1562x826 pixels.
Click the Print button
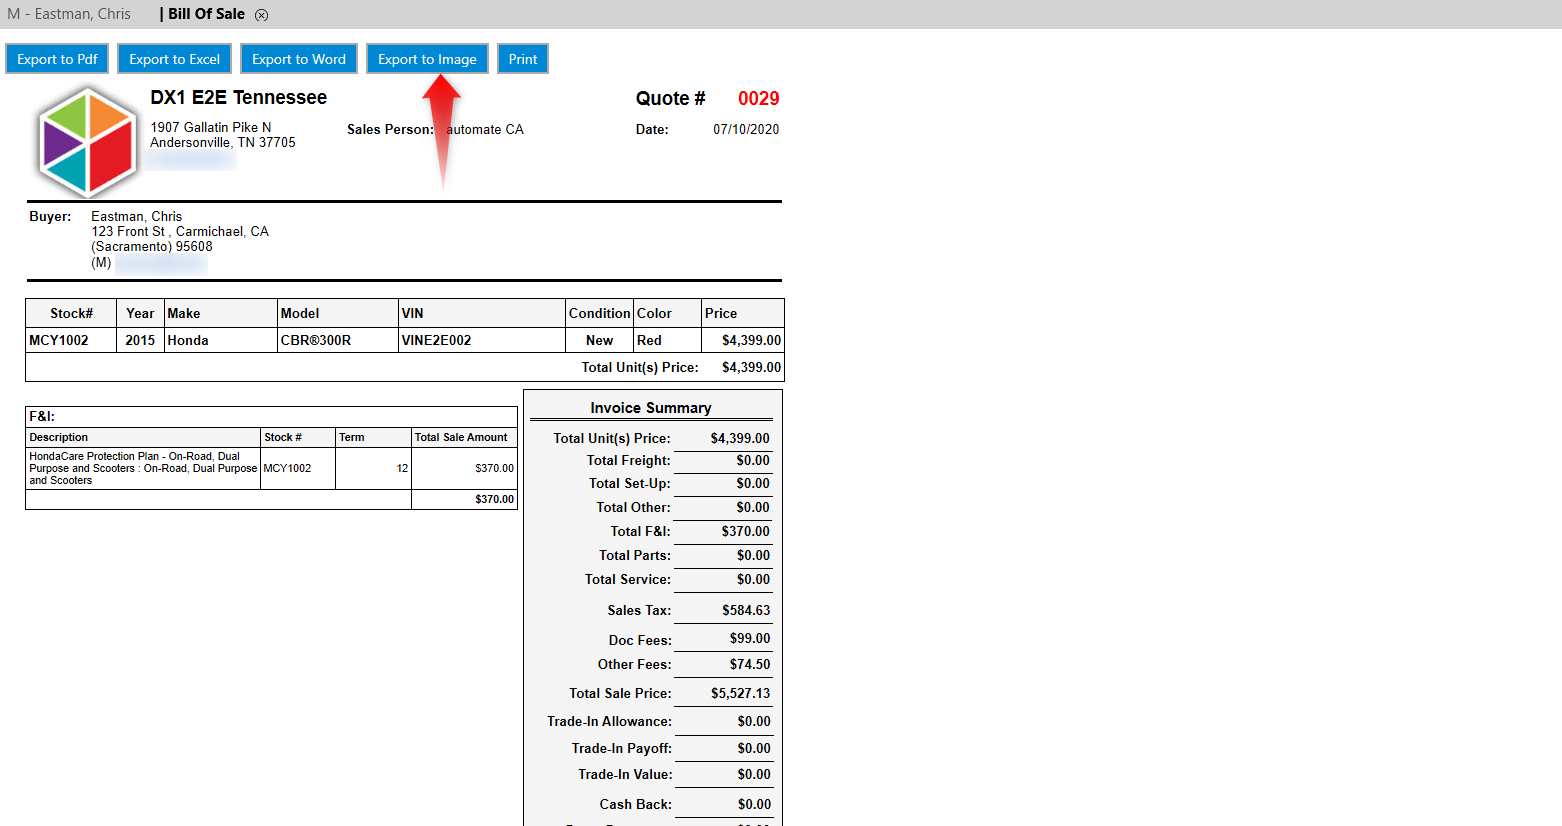click(523, 59)
